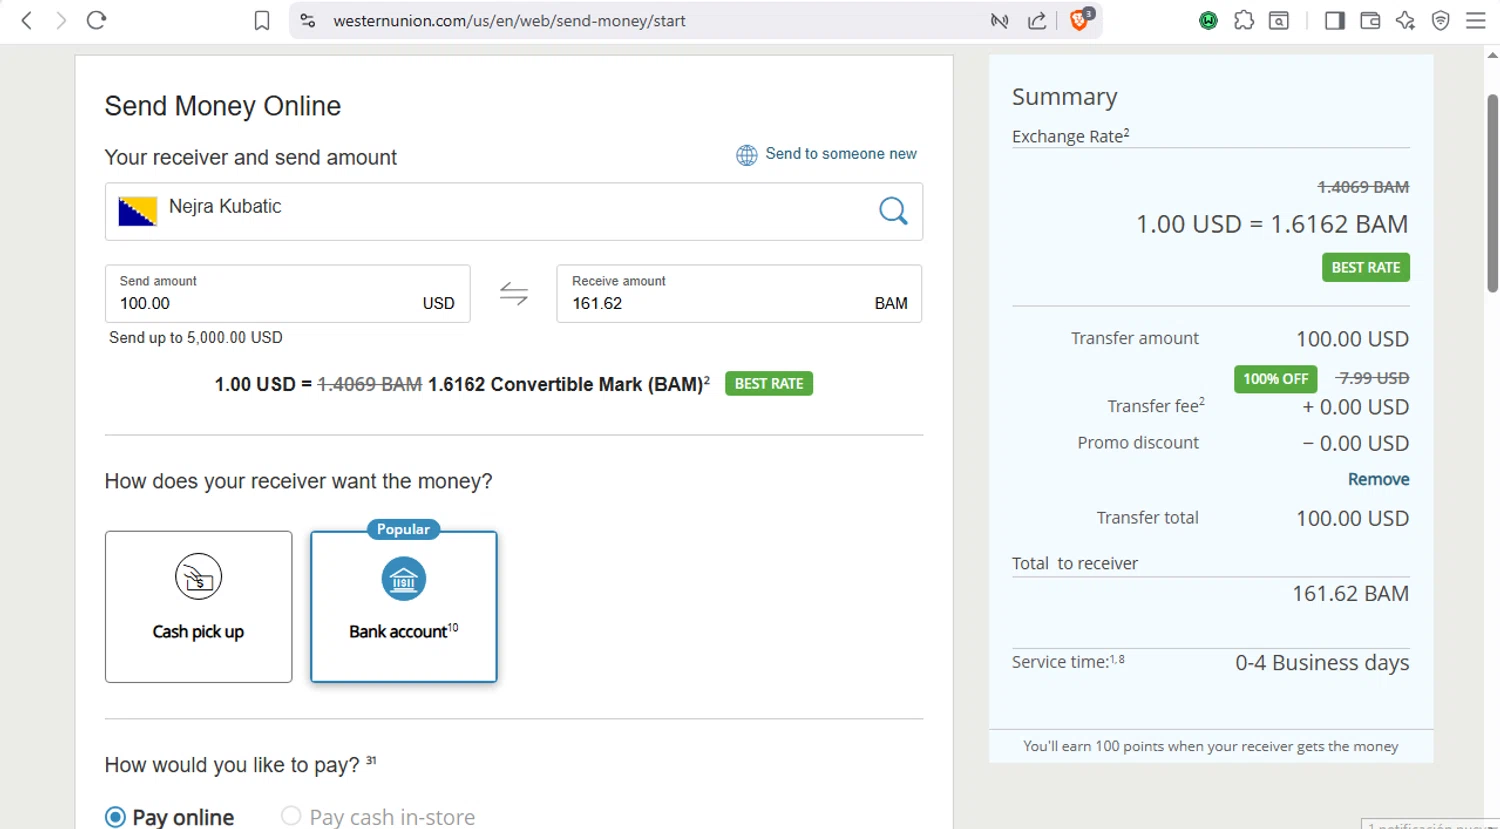Click the earn 100 points notice
The width and height of the screenshot is (1500, 829).
point(1210,746)
